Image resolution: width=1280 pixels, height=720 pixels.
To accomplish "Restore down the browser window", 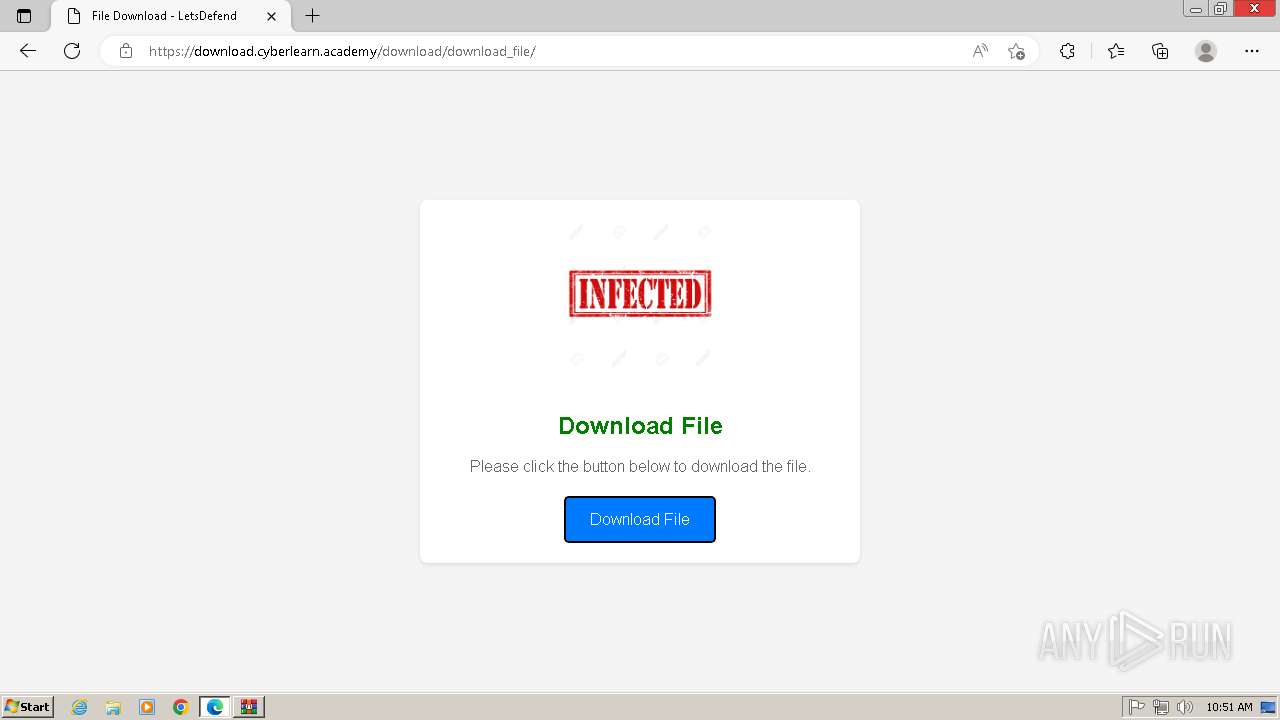I will pos(1221,8).
